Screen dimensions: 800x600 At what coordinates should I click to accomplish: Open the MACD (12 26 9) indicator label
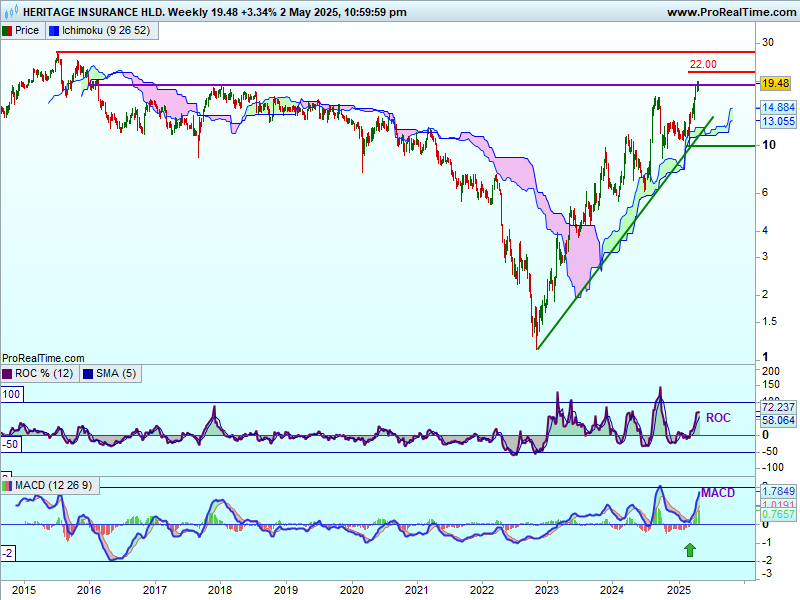coord(55,486)
